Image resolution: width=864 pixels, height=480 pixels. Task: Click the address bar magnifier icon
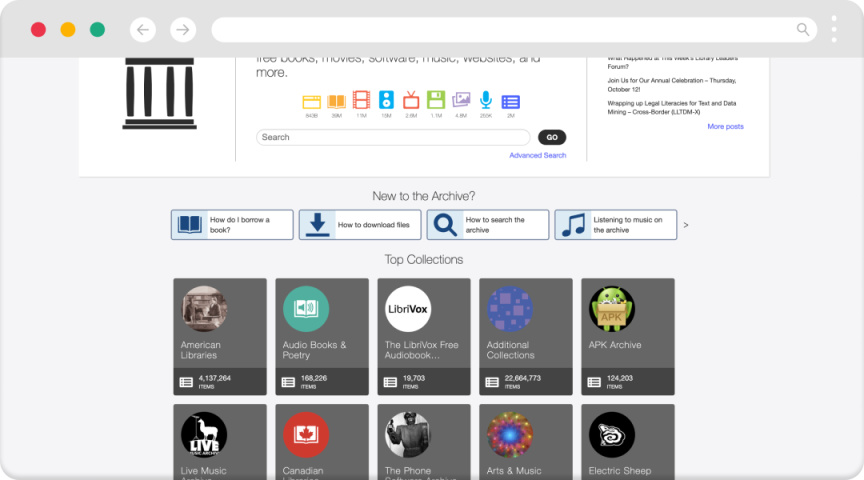(803, 29)
